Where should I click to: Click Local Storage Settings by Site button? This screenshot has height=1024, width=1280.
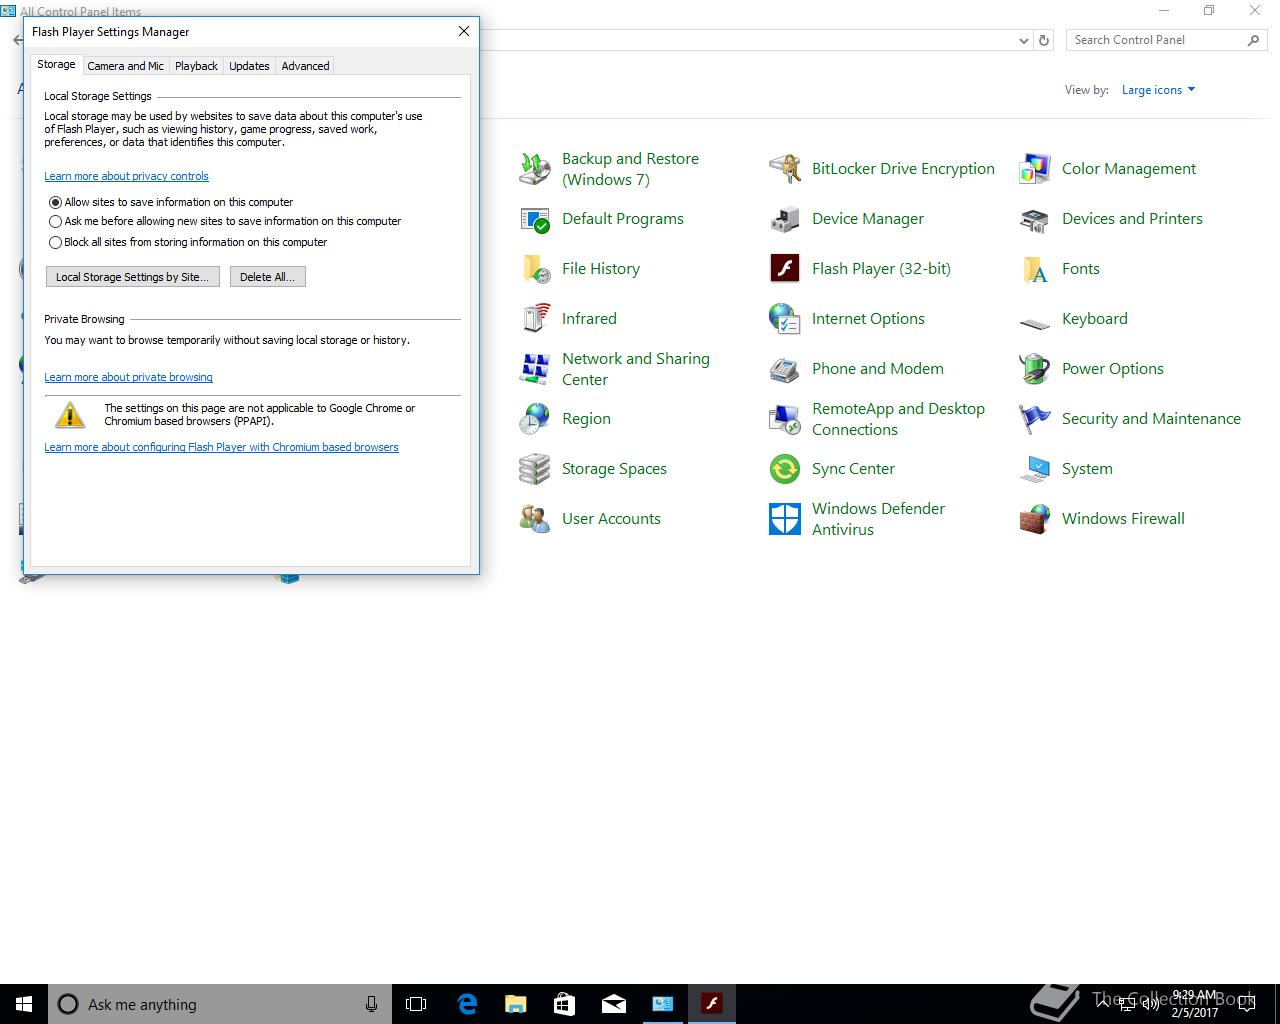(x=132, y=277)
